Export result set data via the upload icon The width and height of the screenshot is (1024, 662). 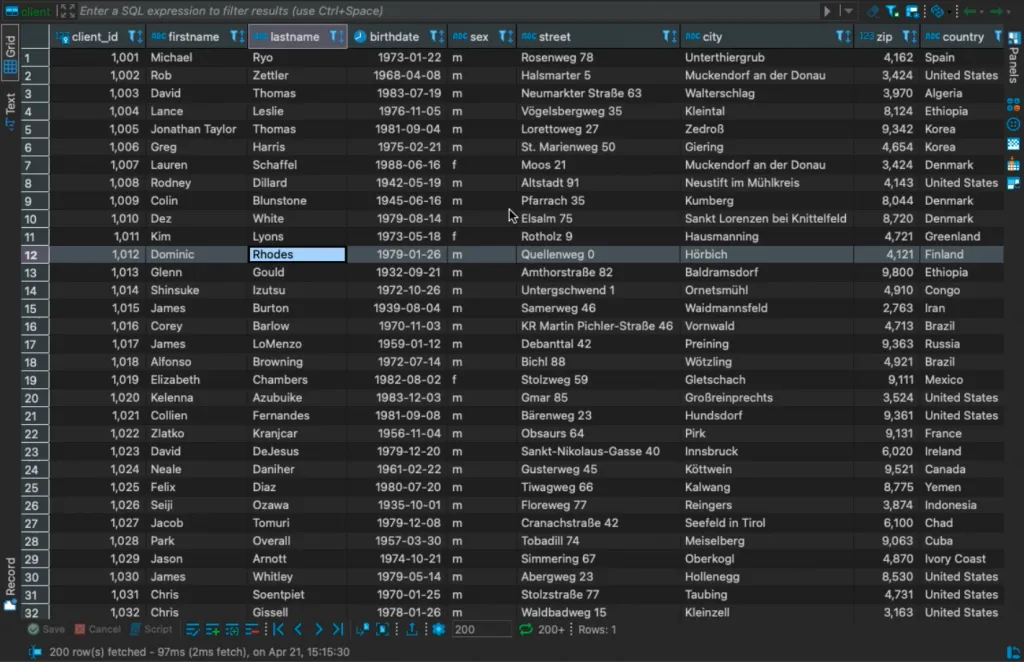point(412,630)
